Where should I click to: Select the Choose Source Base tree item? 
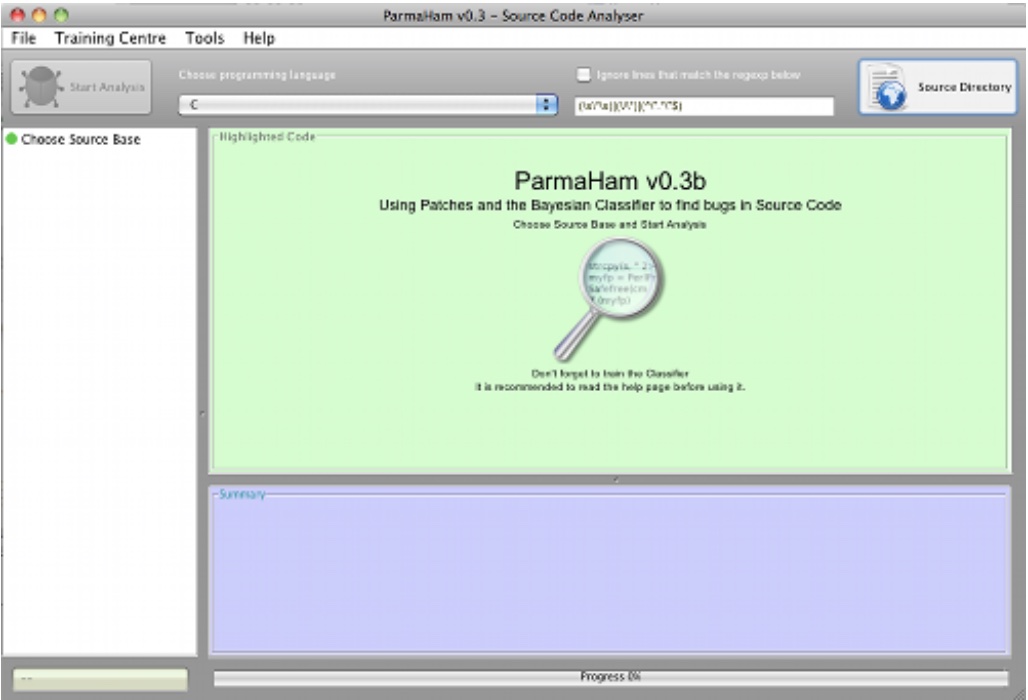tap(80, 139)
